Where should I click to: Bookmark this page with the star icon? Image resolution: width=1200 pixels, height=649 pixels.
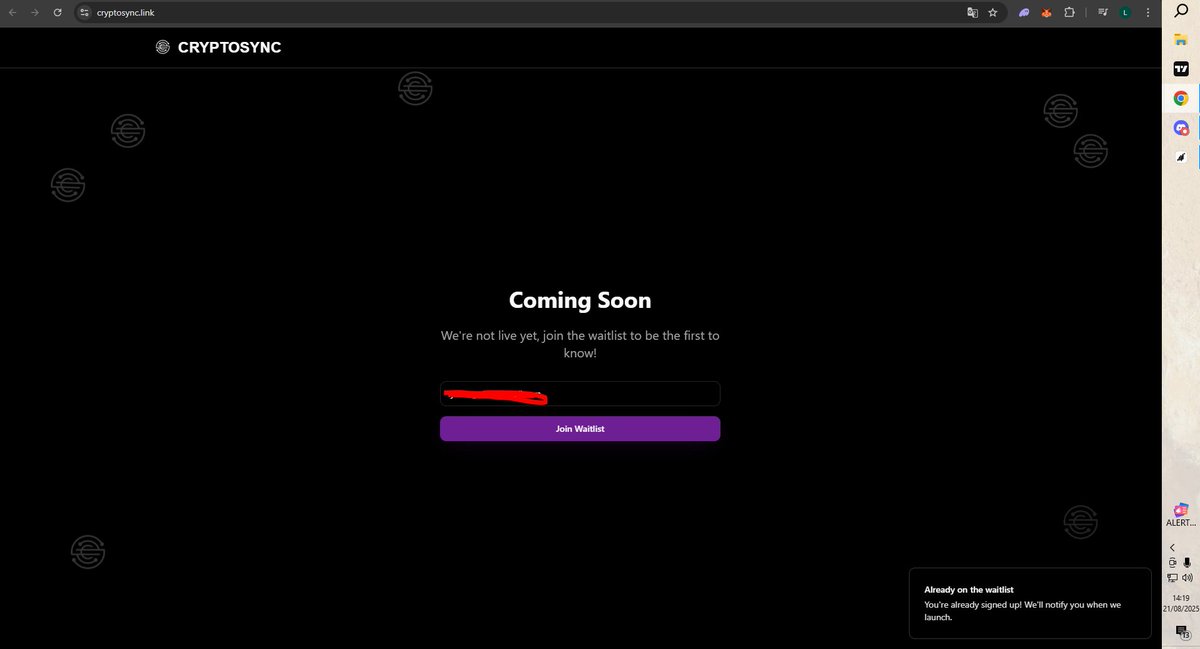pyautogui.click(x=993, y=13)
